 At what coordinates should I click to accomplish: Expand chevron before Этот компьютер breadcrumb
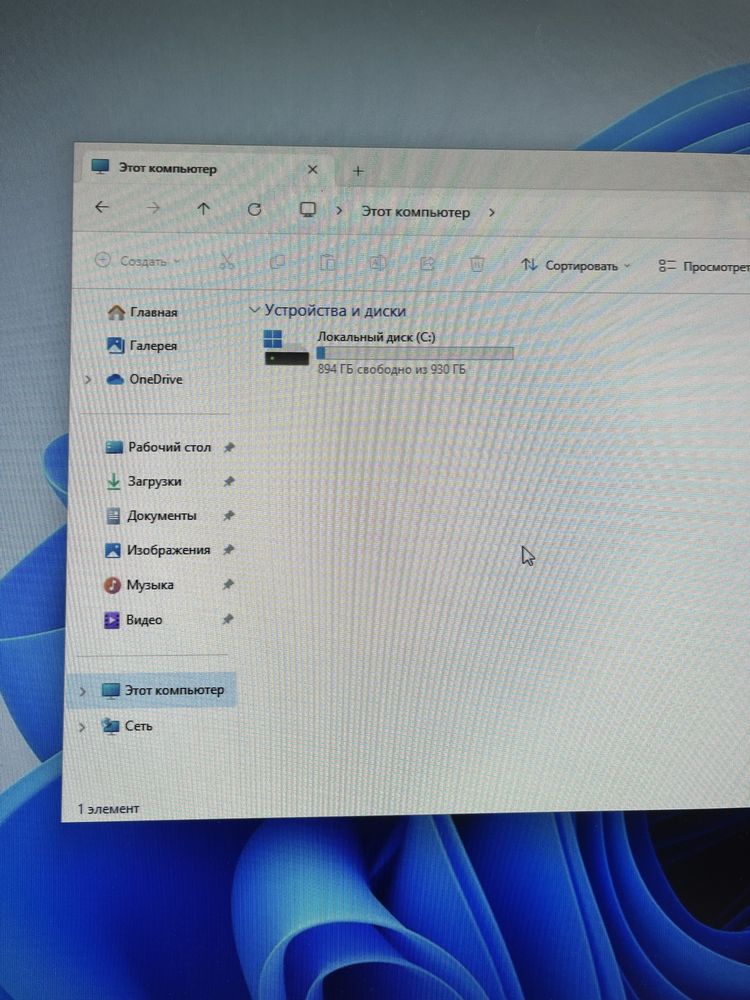click(x=339, y=210)
